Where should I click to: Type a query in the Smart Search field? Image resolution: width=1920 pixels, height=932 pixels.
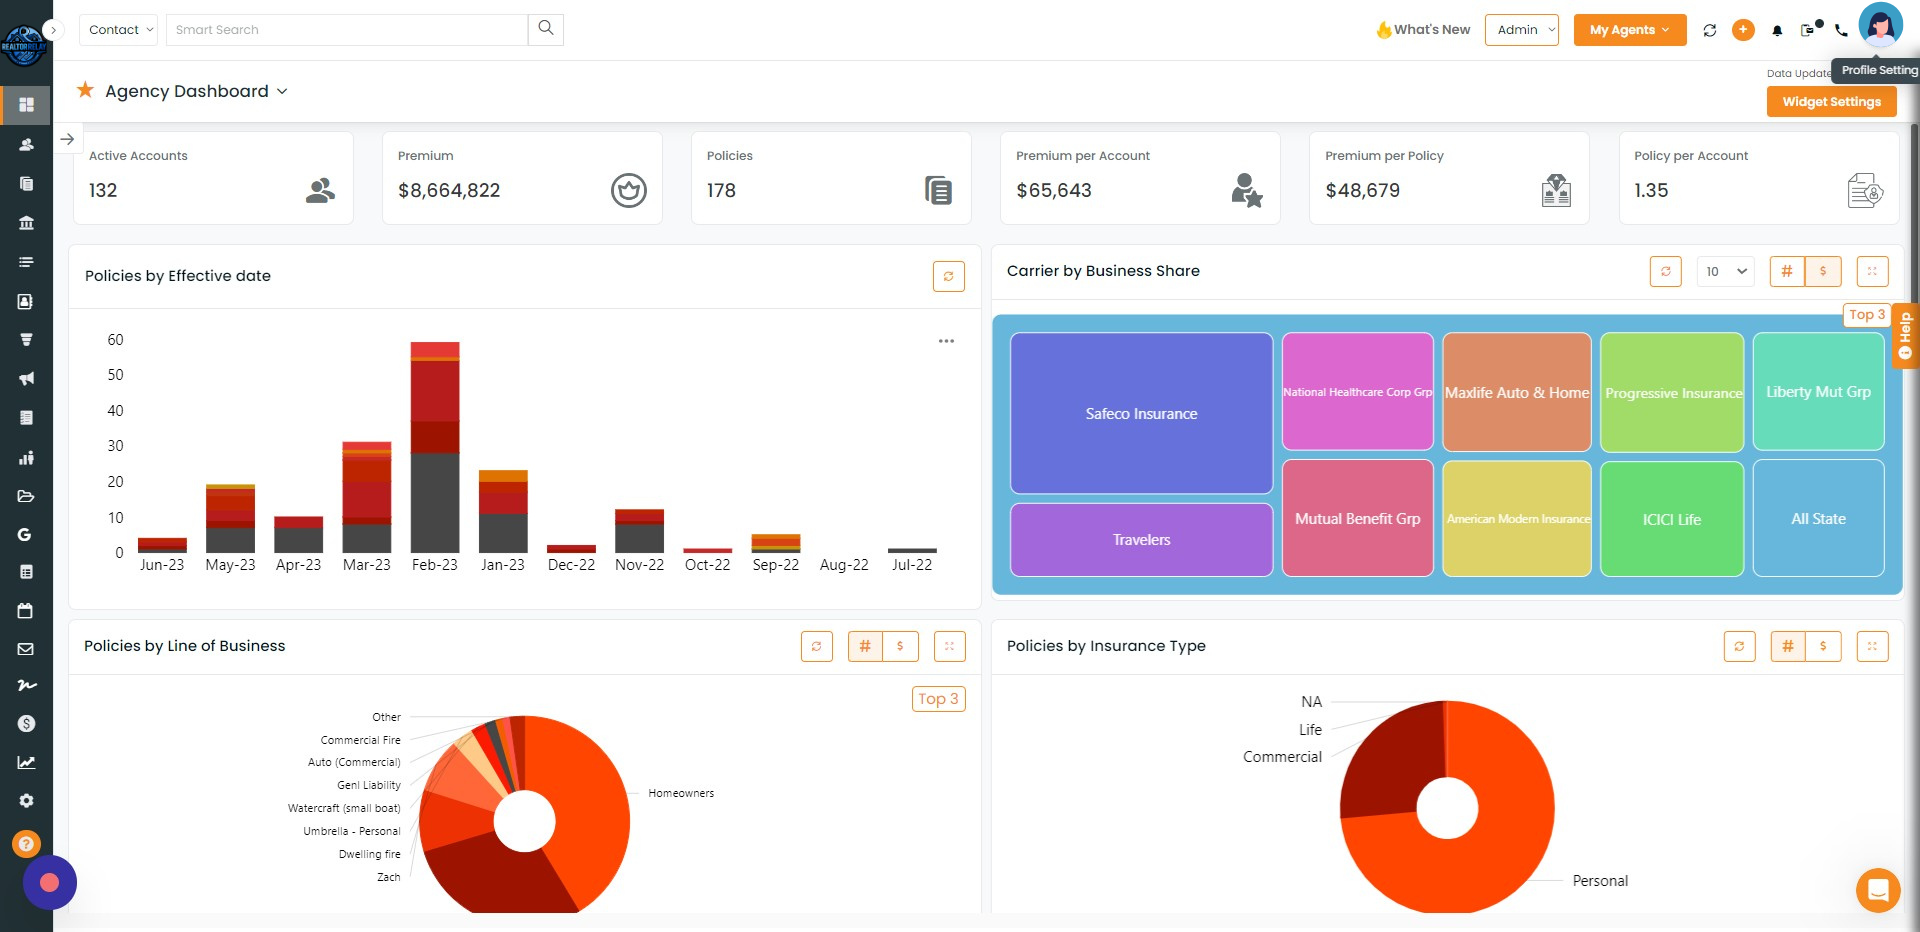tap(345, 29)
